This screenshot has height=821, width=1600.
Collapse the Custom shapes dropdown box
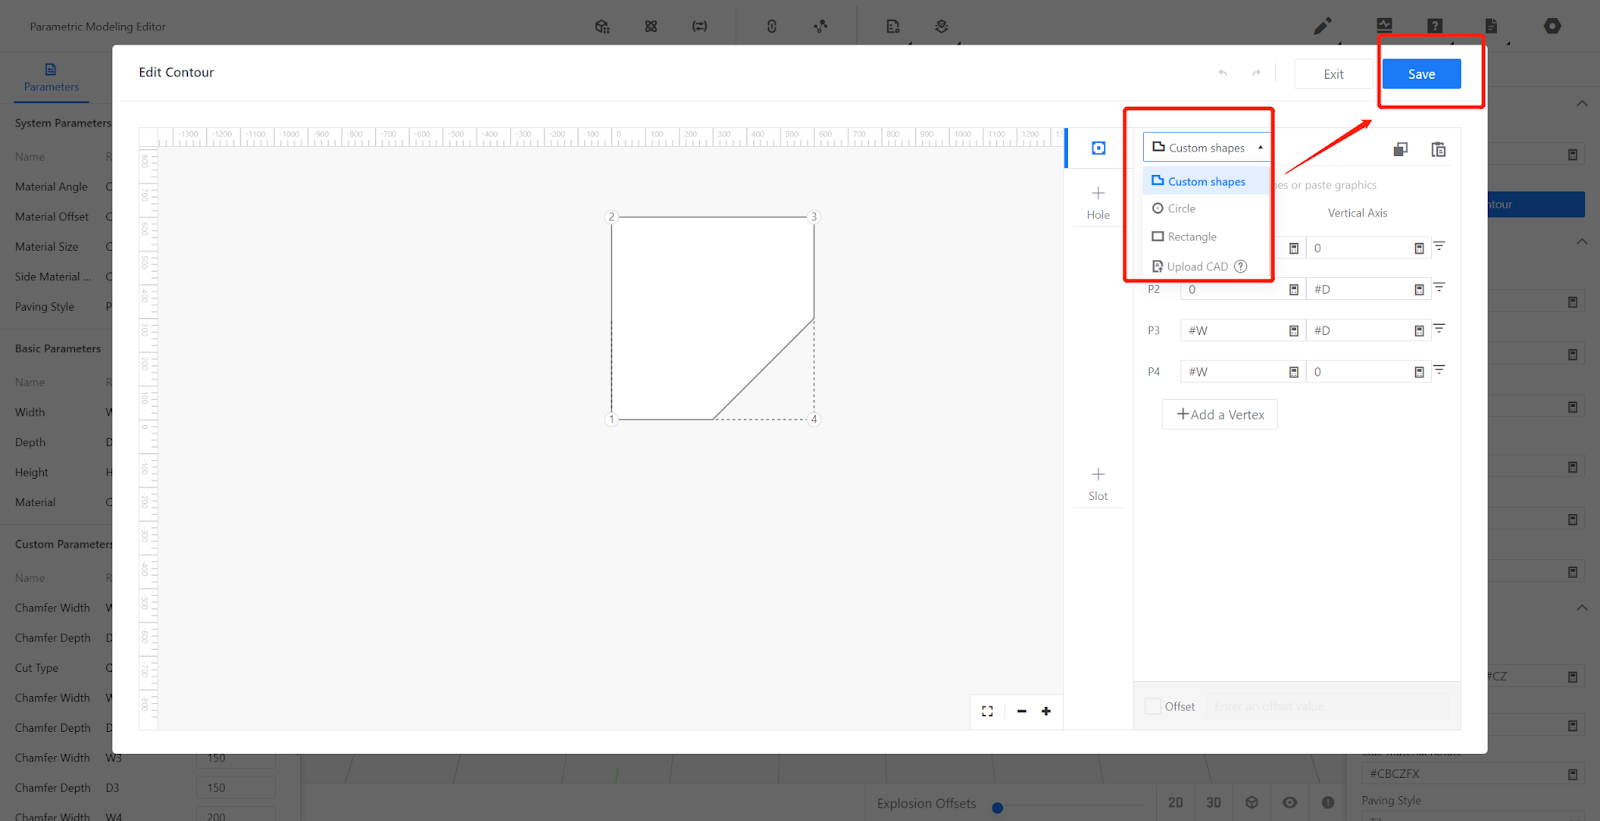click(1207, 148)
